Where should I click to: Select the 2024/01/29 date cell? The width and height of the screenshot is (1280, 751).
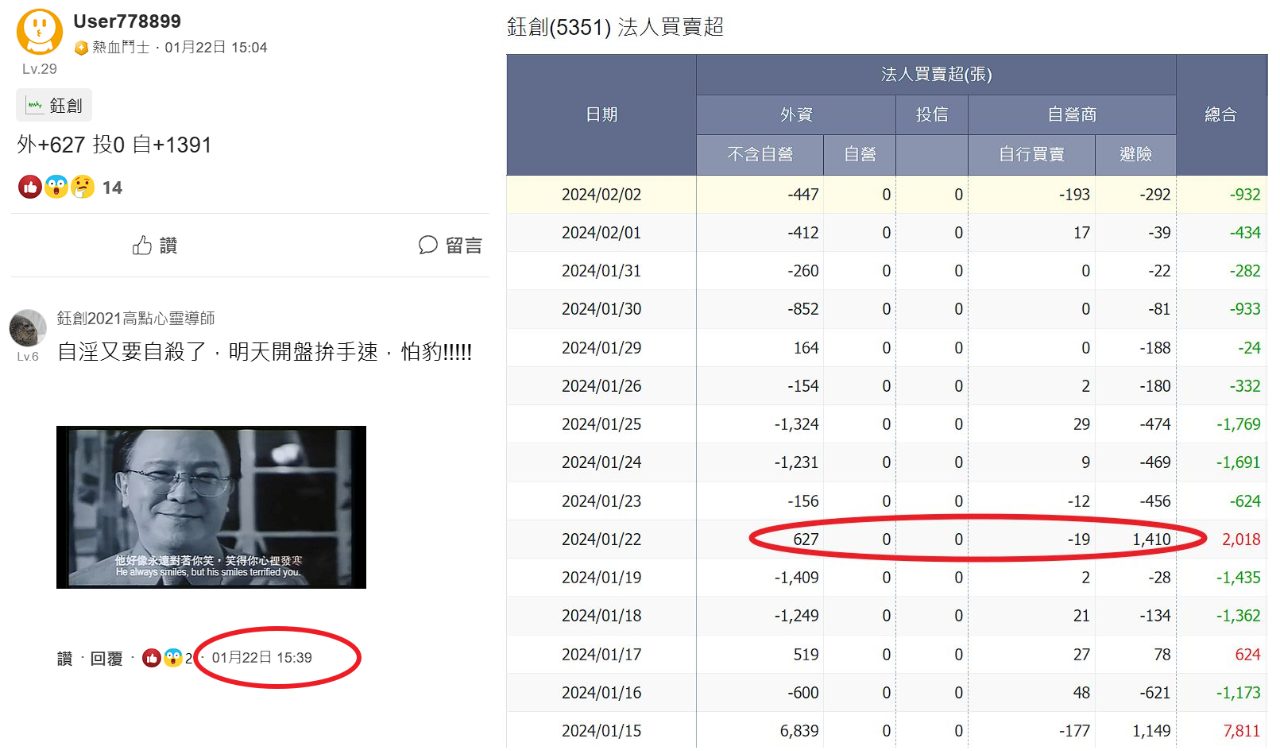tap(601, 348)
